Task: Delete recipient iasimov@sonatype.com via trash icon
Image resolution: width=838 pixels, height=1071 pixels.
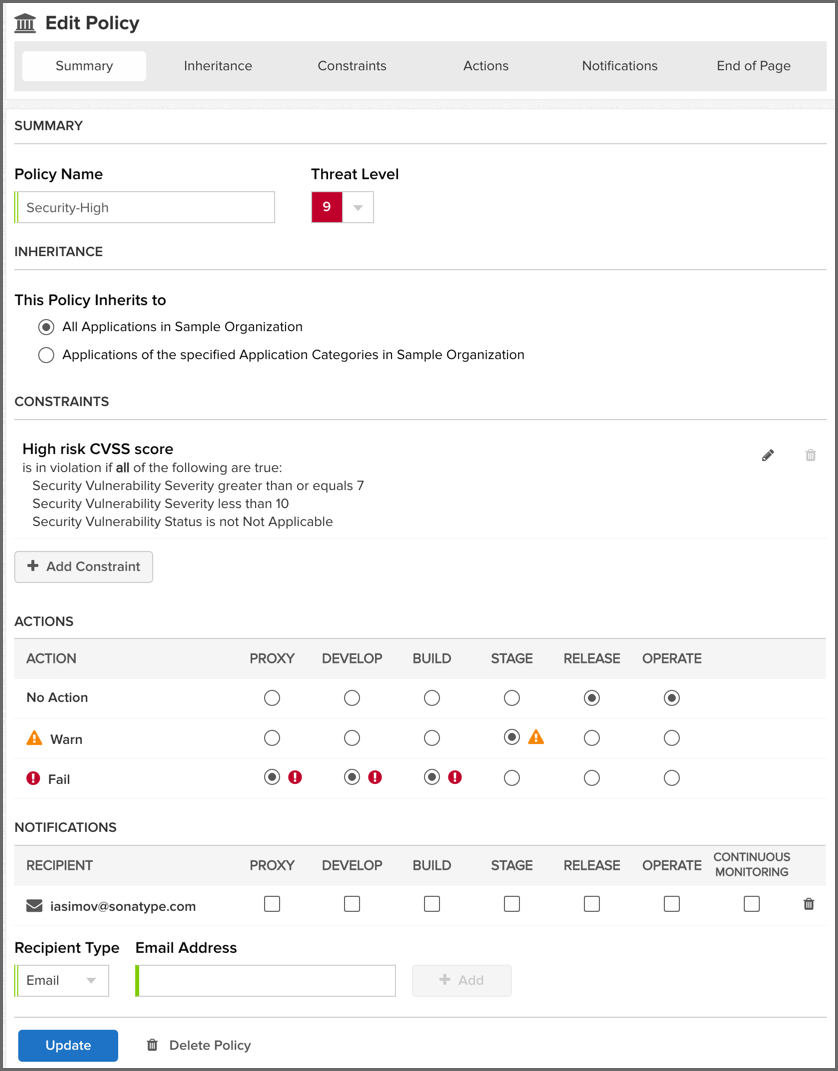Action: point(809,905)
